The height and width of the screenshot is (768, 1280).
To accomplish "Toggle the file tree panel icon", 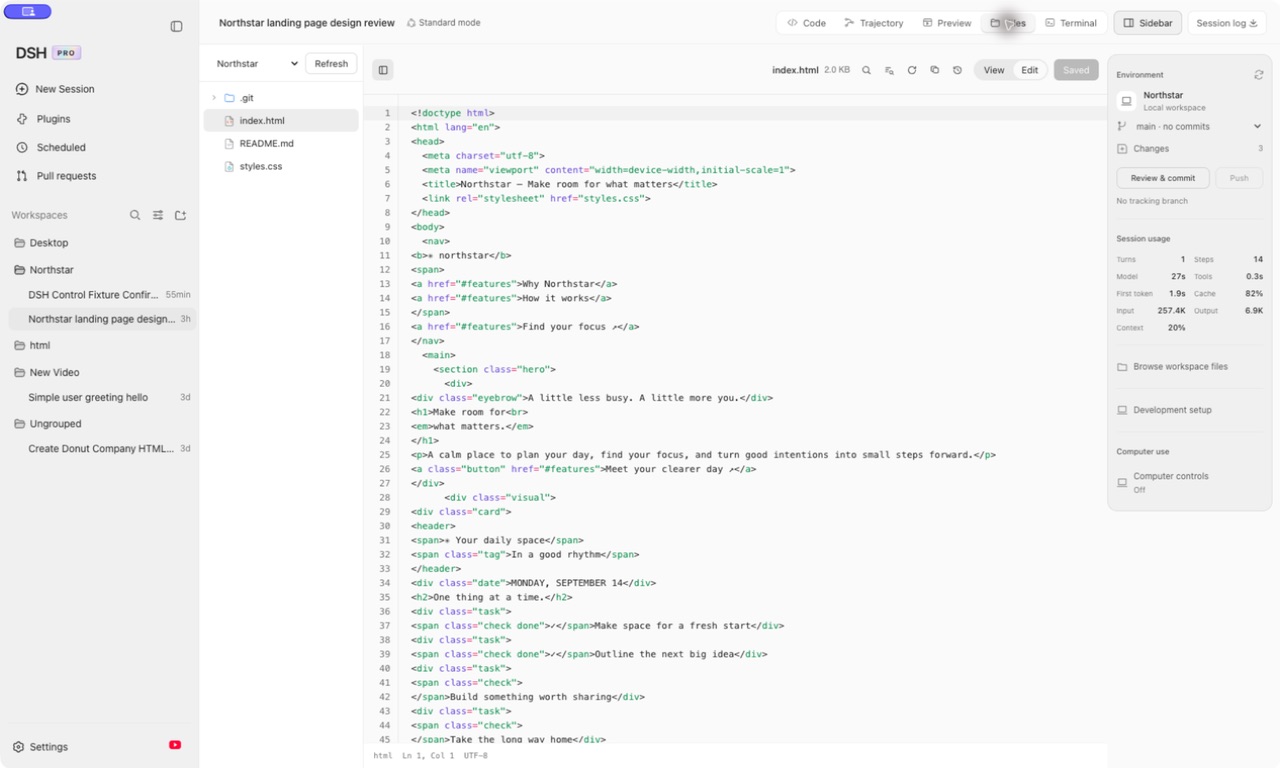I will (x=383, y=70).
